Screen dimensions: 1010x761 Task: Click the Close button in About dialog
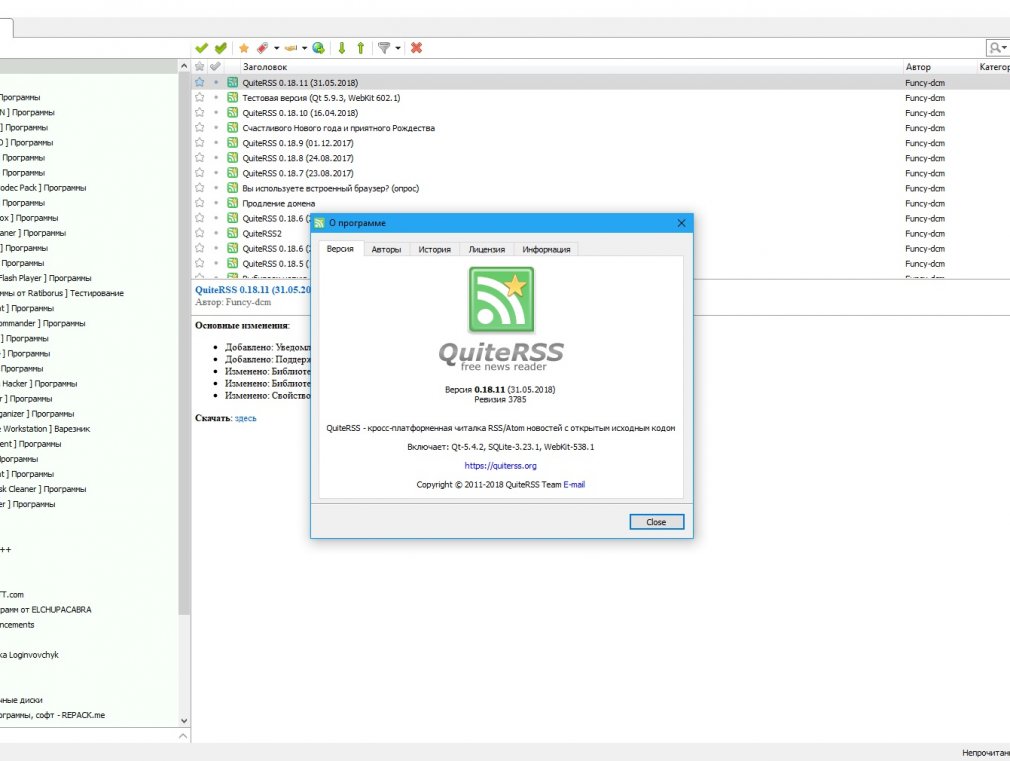[656, 522]
